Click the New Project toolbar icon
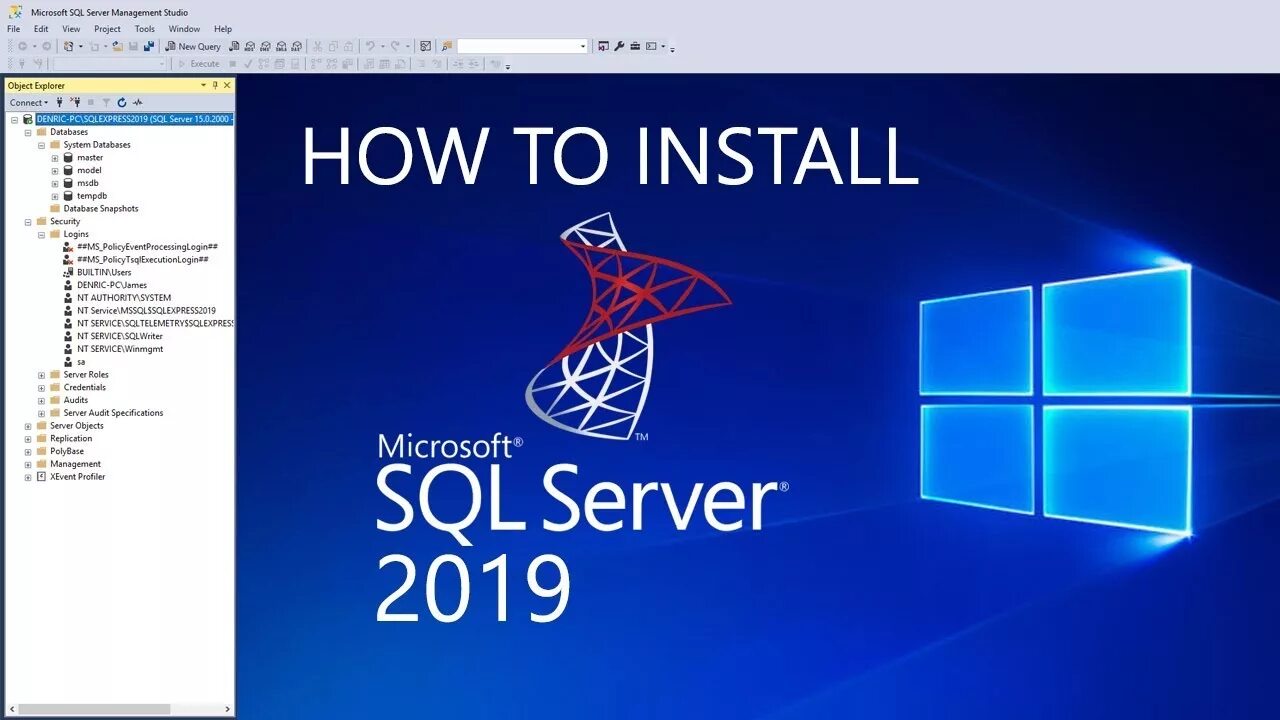The height and width of the screenshot is (720, 1280). click(67, 46)
